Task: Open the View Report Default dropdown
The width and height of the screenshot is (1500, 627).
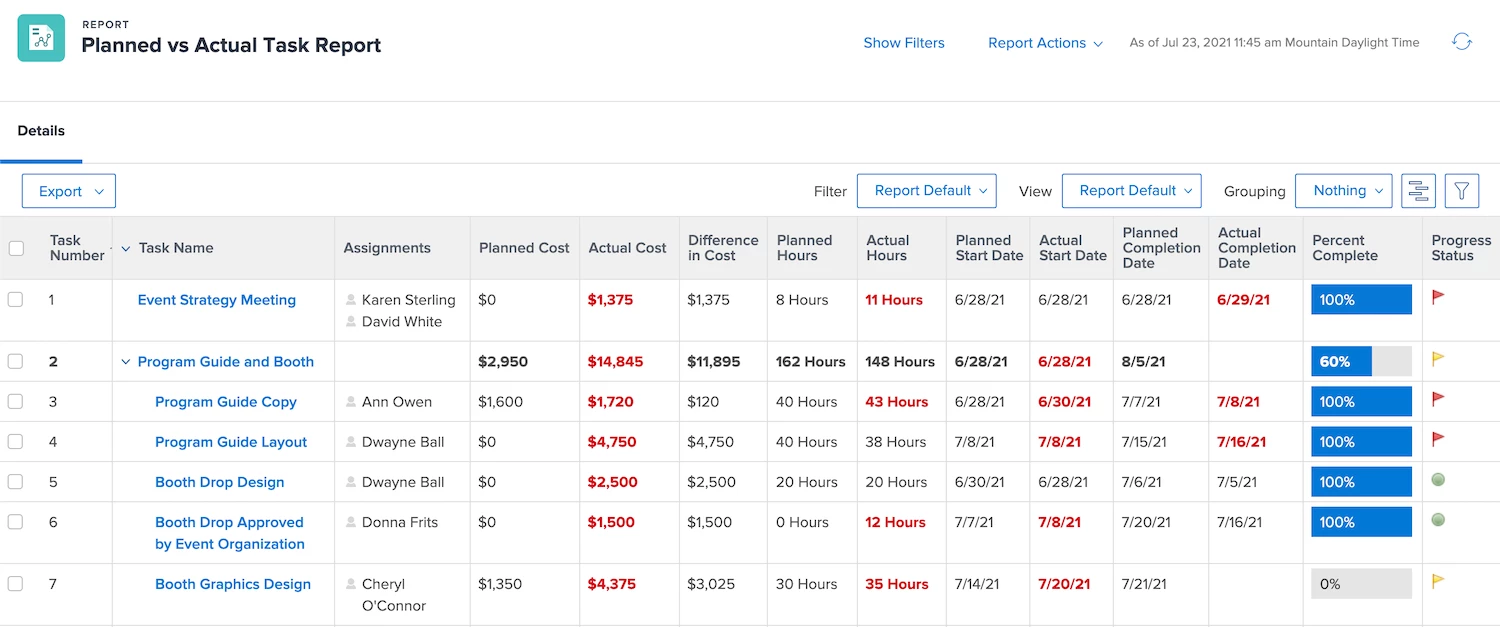Action: (1131, 190)
